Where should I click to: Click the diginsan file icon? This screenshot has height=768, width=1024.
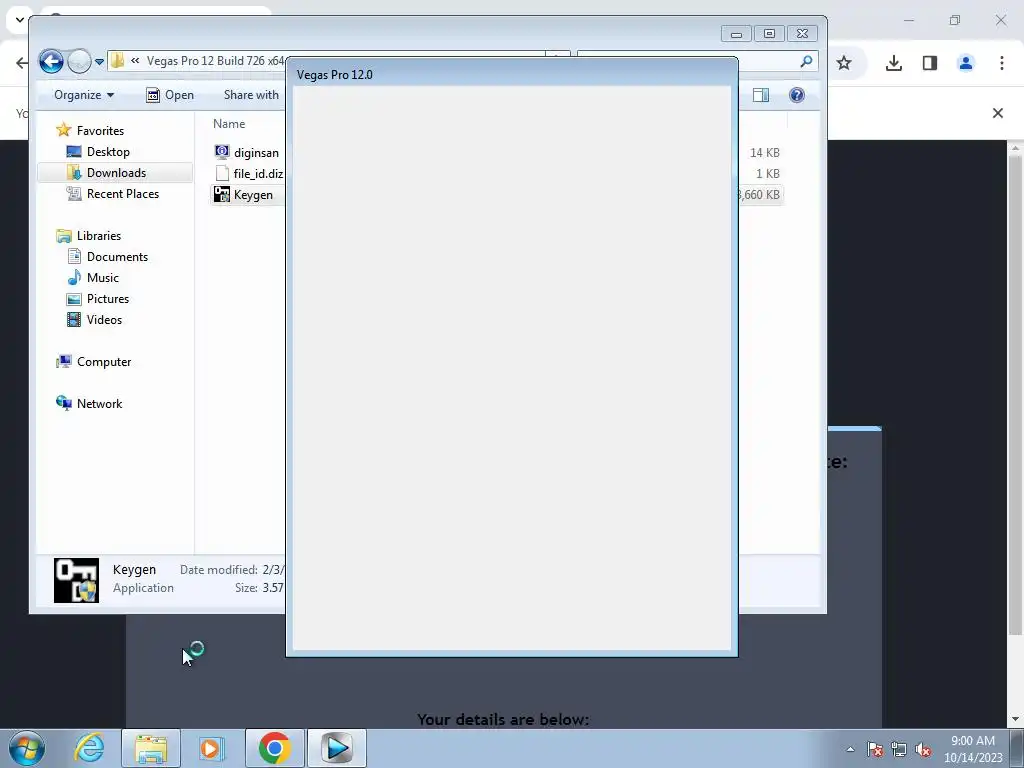coord(222,152)
